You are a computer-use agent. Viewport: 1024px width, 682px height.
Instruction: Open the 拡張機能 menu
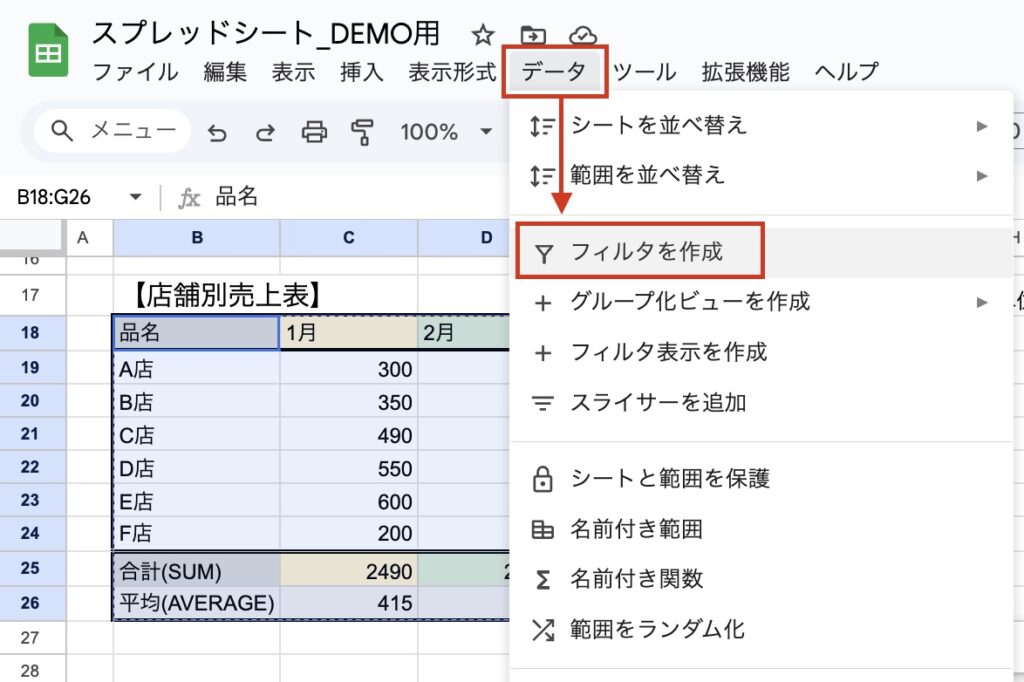point(745,72)
